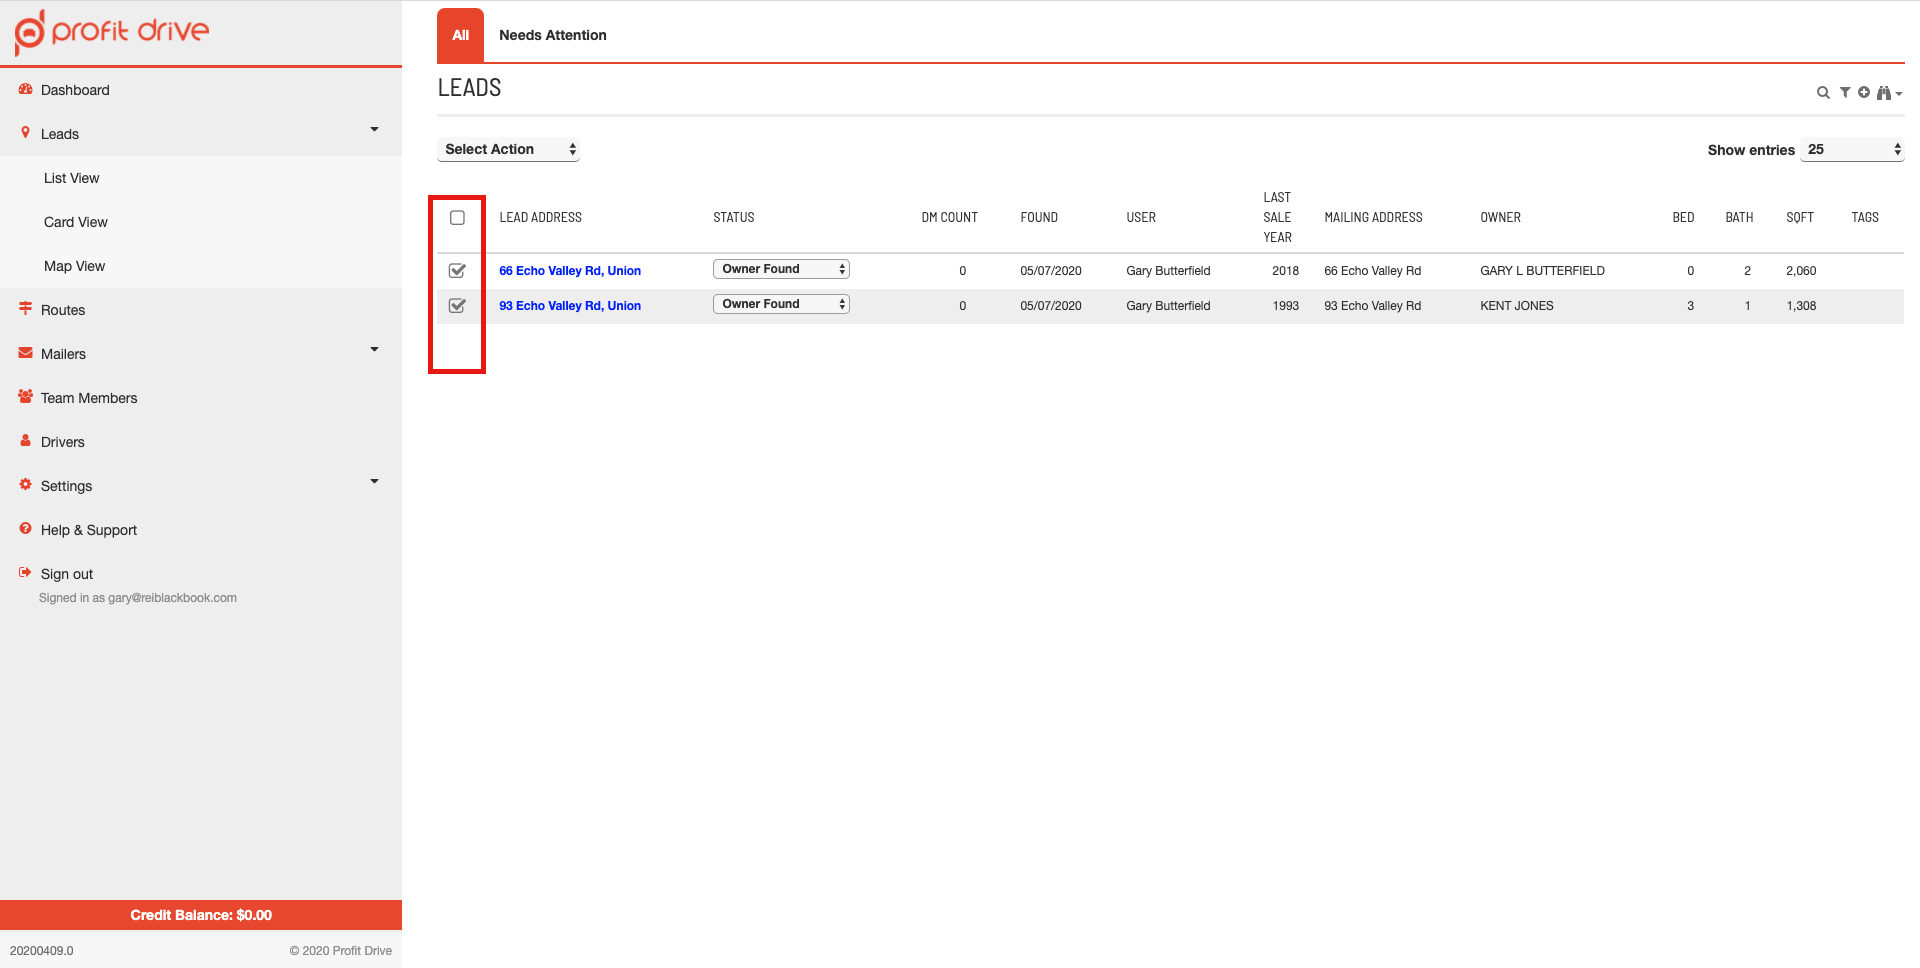This screenshot has height=968, width=1920.
Task: Collapse the Leads sidebar submenu arrow
Action: 375,129
